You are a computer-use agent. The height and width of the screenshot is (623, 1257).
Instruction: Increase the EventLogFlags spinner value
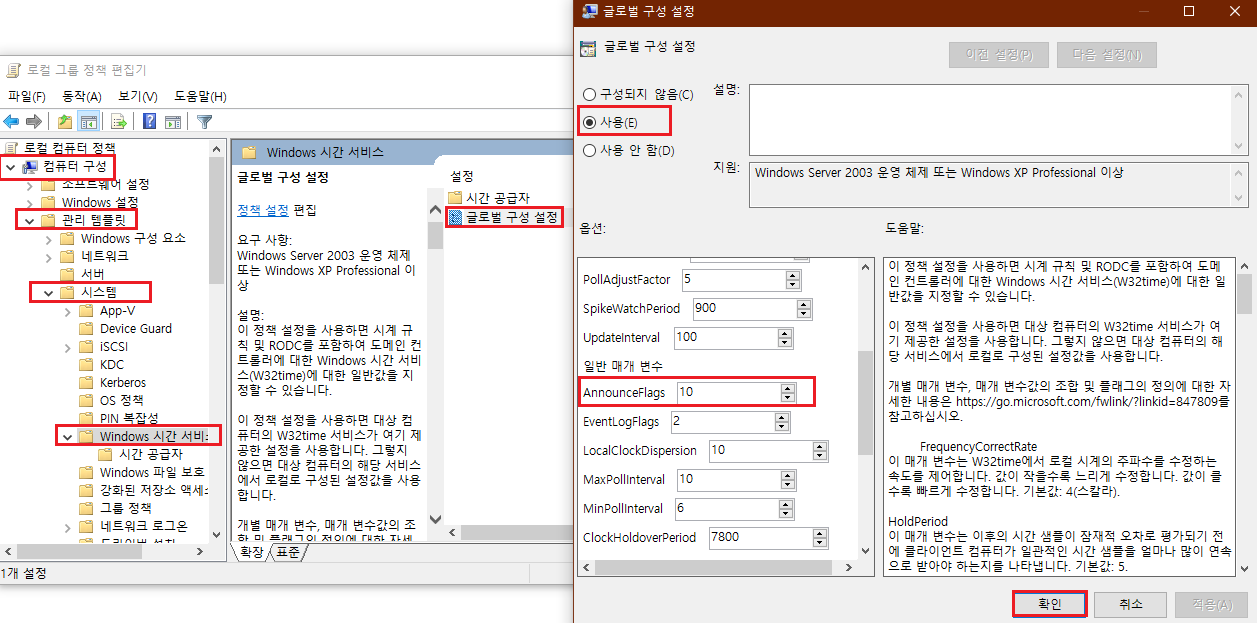coord(781,416)
